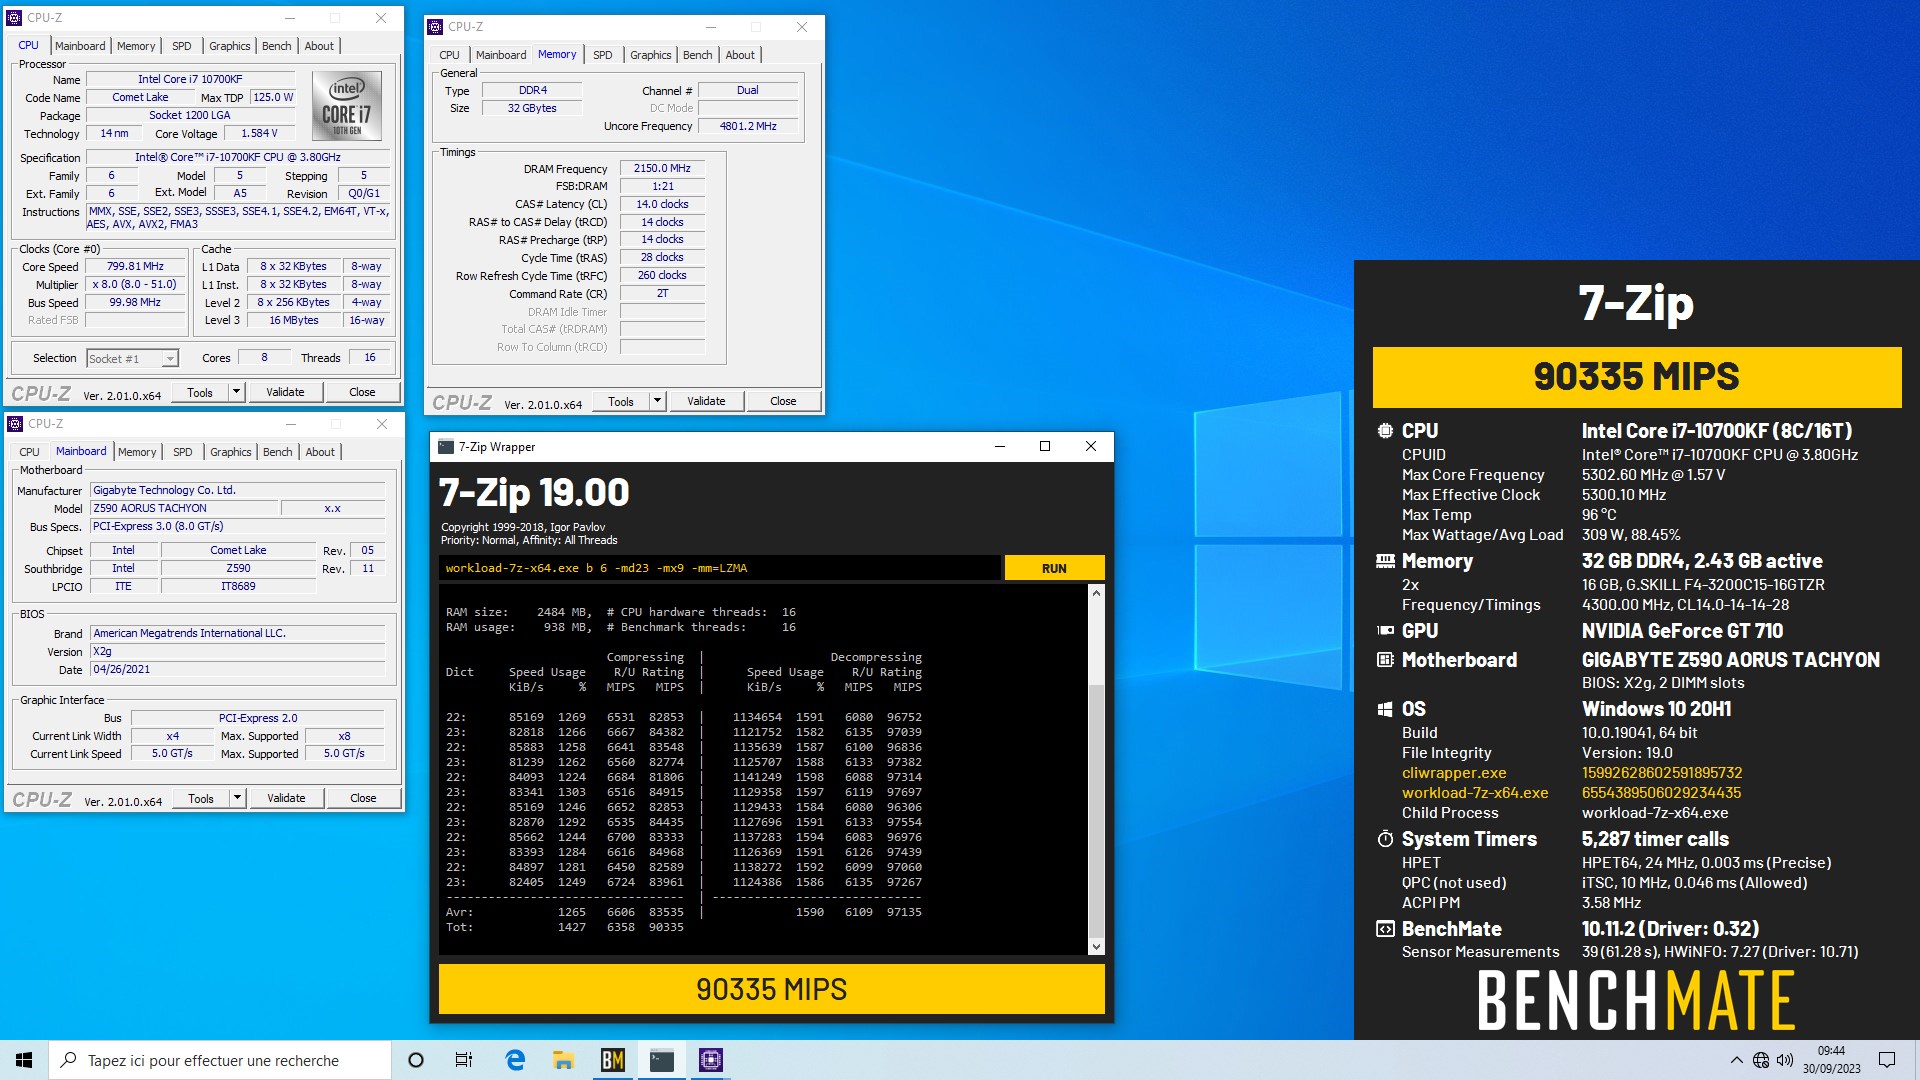
Task: Click the 7-Zip Wrapper title bar icon
Action: click(x=446, y=447)
